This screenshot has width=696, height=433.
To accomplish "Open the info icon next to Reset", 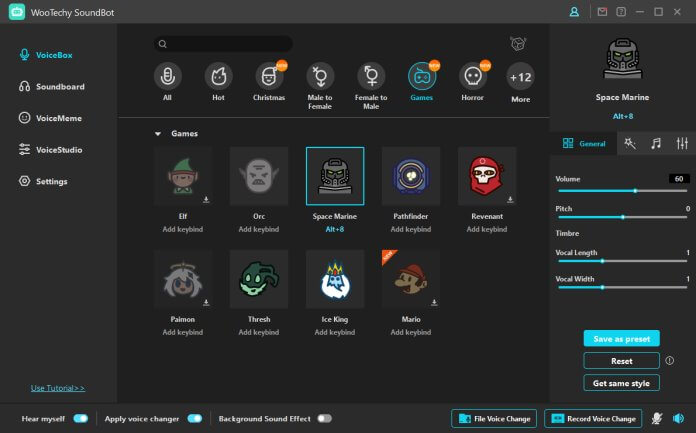I will click(669, 361).
